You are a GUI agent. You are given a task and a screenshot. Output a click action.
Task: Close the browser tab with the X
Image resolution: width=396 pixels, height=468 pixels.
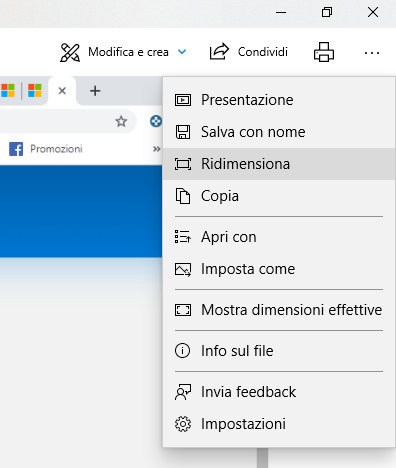coord(62,91)
